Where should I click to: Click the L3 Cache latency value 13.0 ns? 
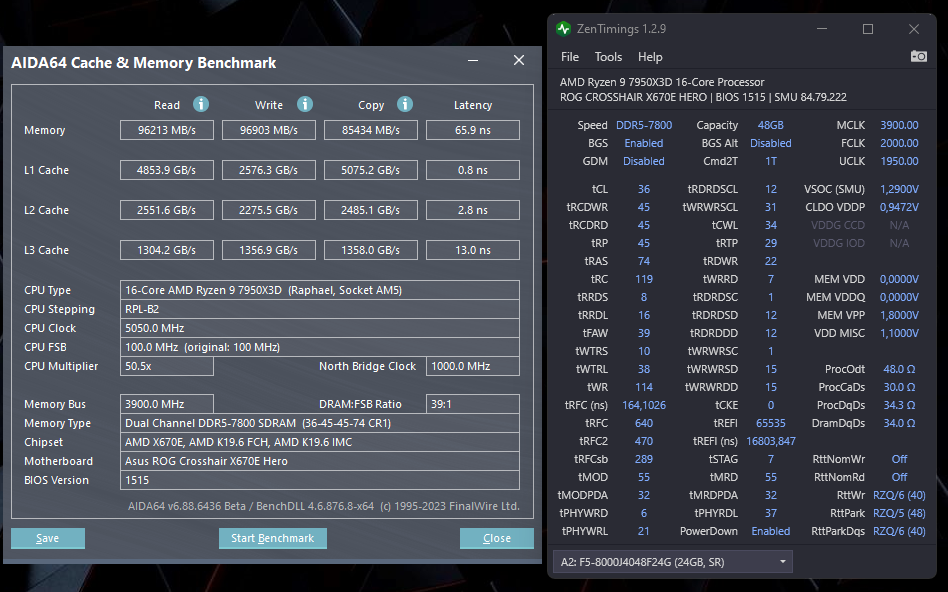click(x=473, y=250)
